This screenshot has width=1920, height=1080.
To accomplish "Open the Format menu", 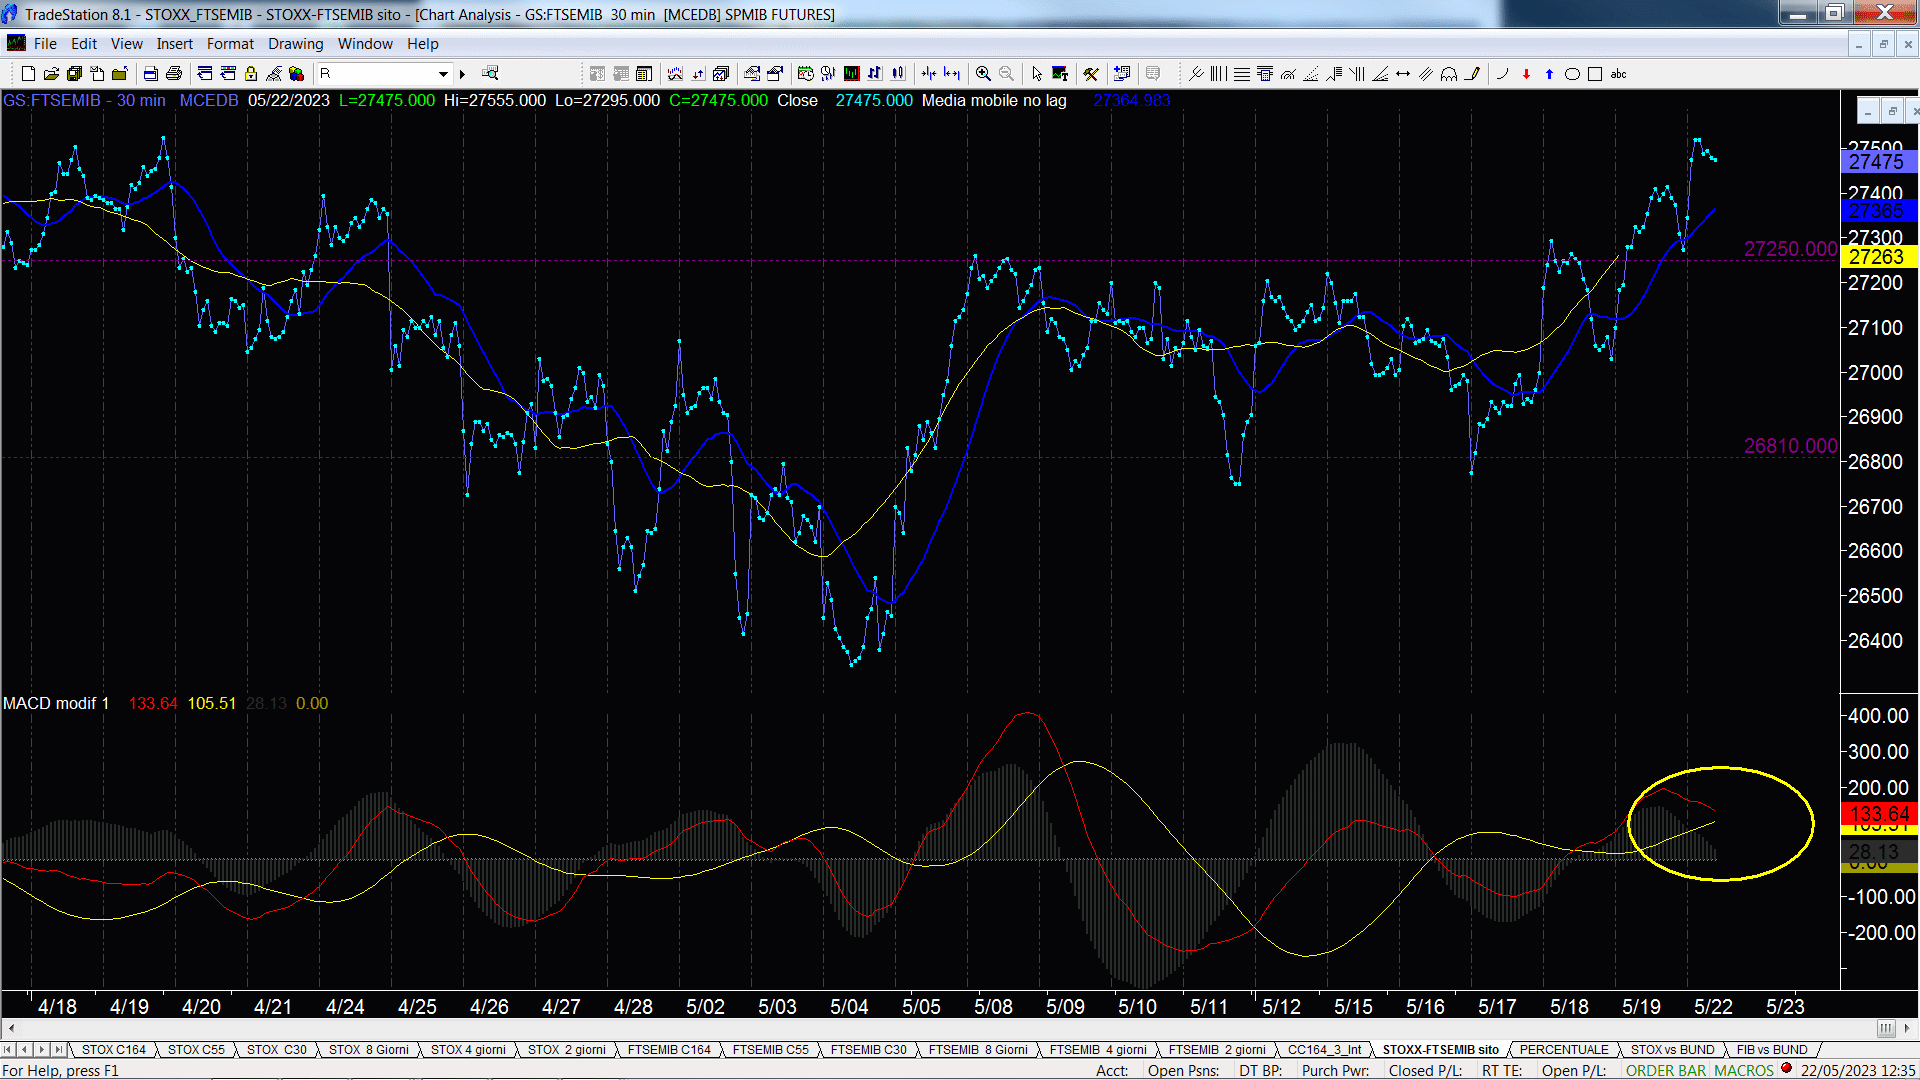I will click(230, 44).
